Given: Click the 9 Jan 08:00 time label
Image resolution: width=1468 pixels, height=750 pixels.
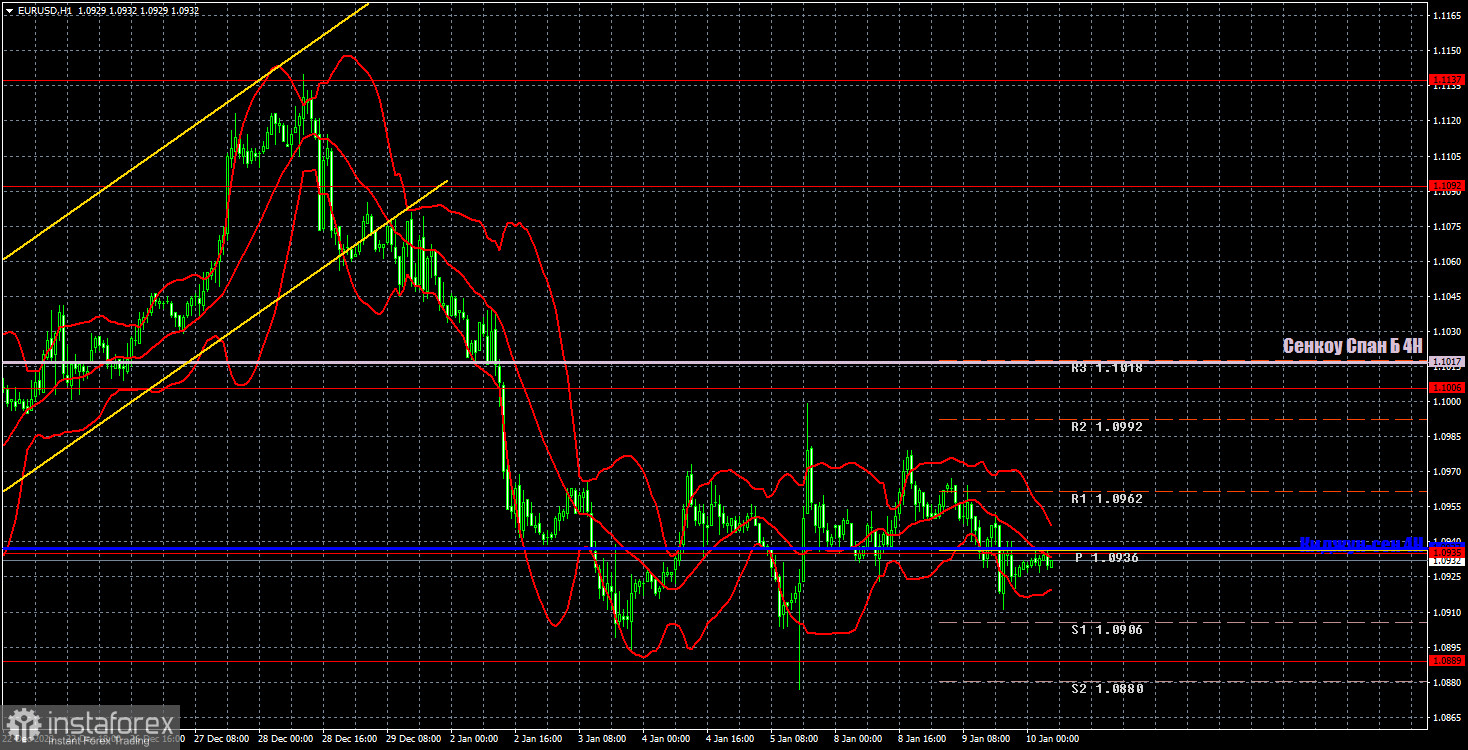Looking at the screenshot, I should pyautogui.click(x=988, y=740).
